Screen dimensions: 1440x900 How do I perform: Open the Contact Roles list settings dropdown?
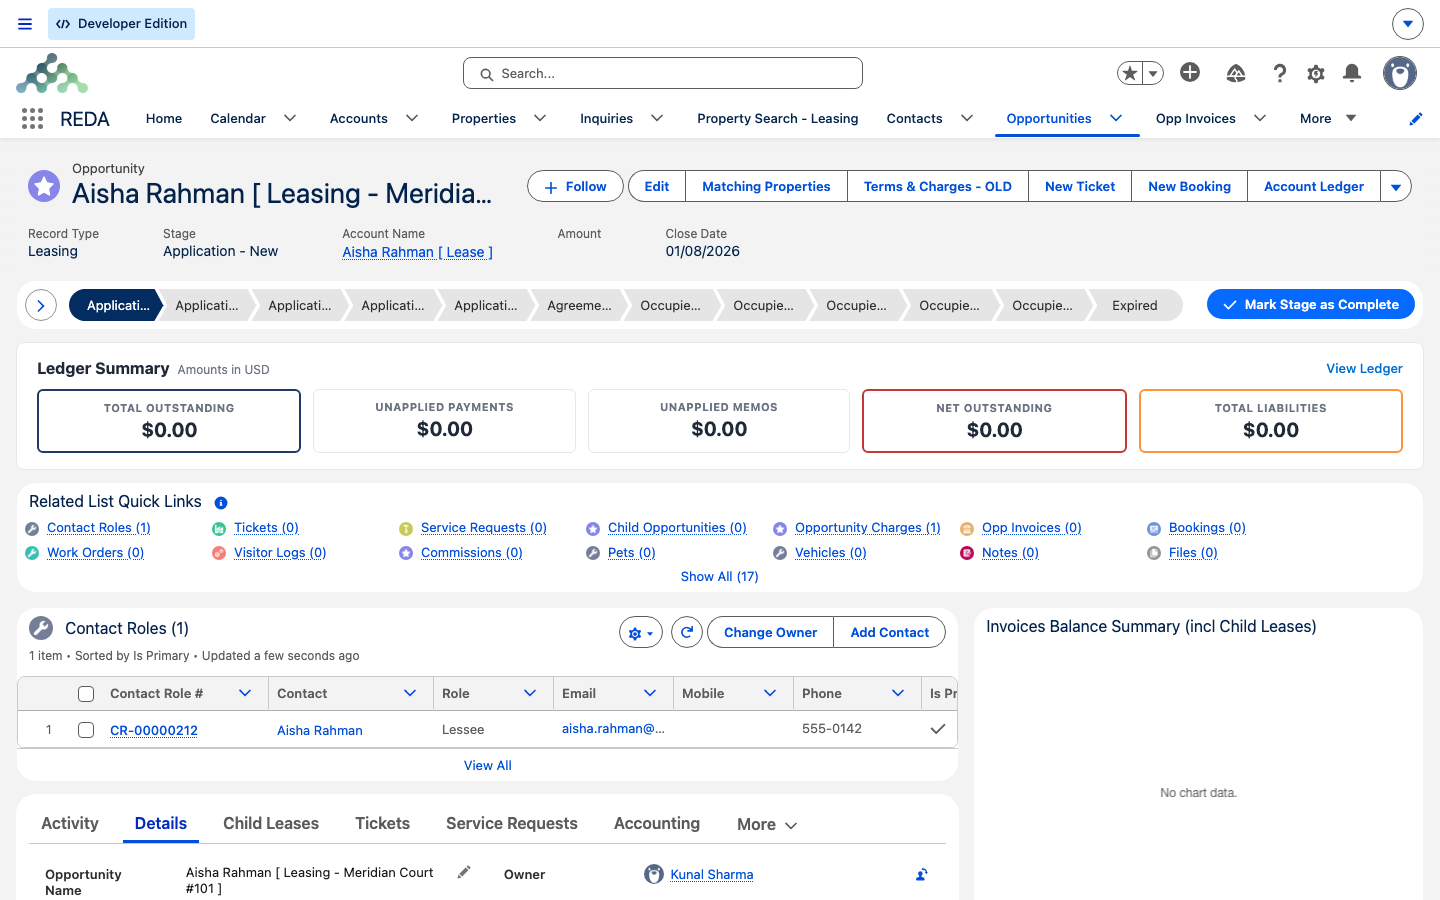click(641, 632)
